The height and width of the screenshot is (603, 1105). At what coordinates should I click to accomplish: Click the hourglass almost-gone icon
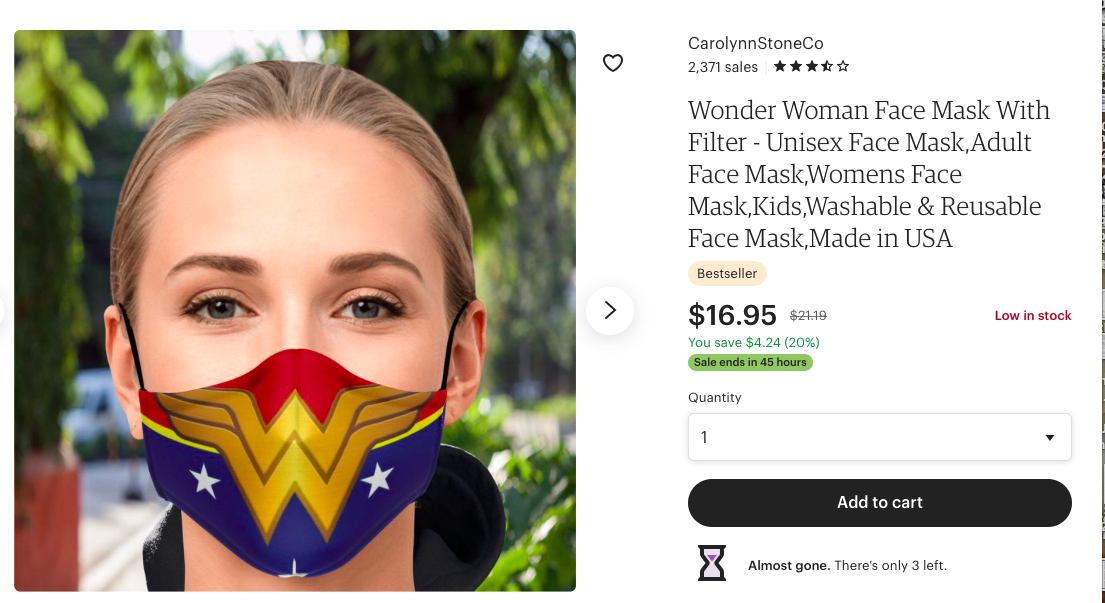click(x=711, y=563)
